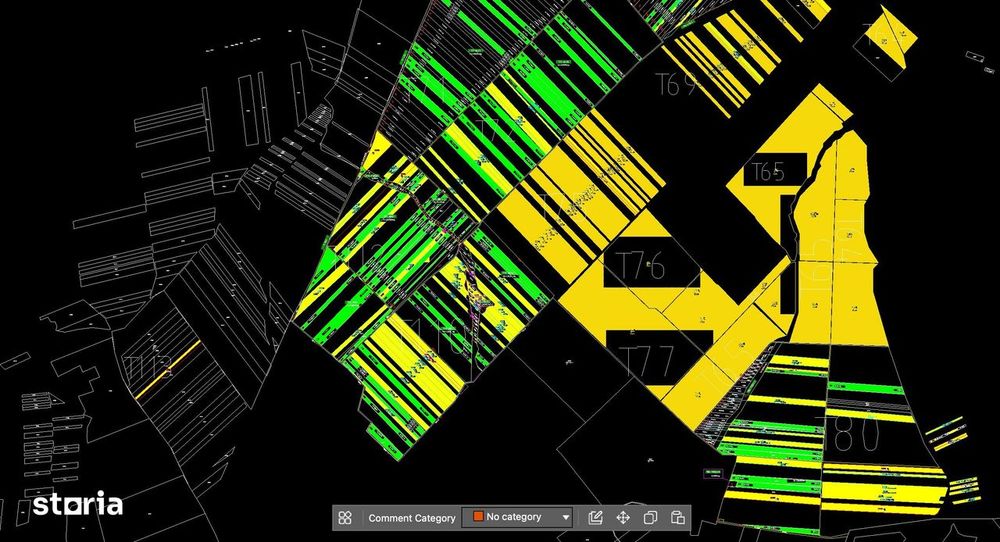Select the T77 parcel block label

tap(648, 362)
